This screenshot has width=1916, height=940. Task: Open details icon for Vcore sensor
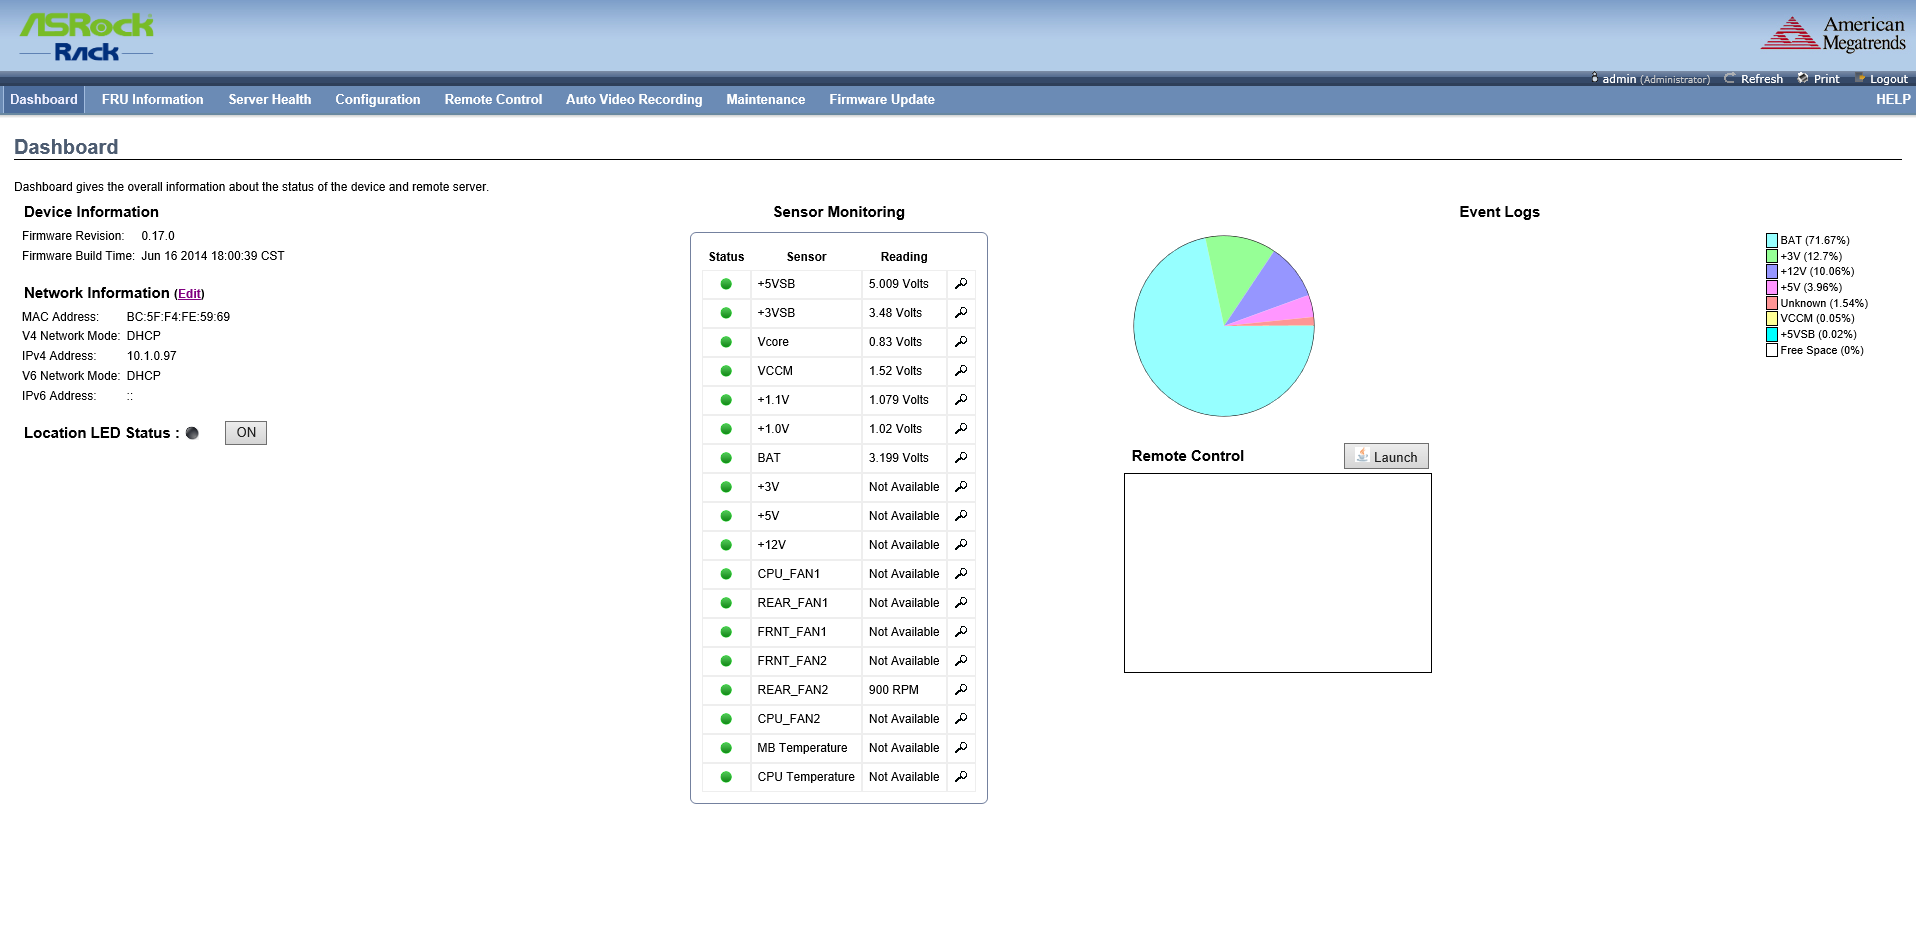[960, 342]
